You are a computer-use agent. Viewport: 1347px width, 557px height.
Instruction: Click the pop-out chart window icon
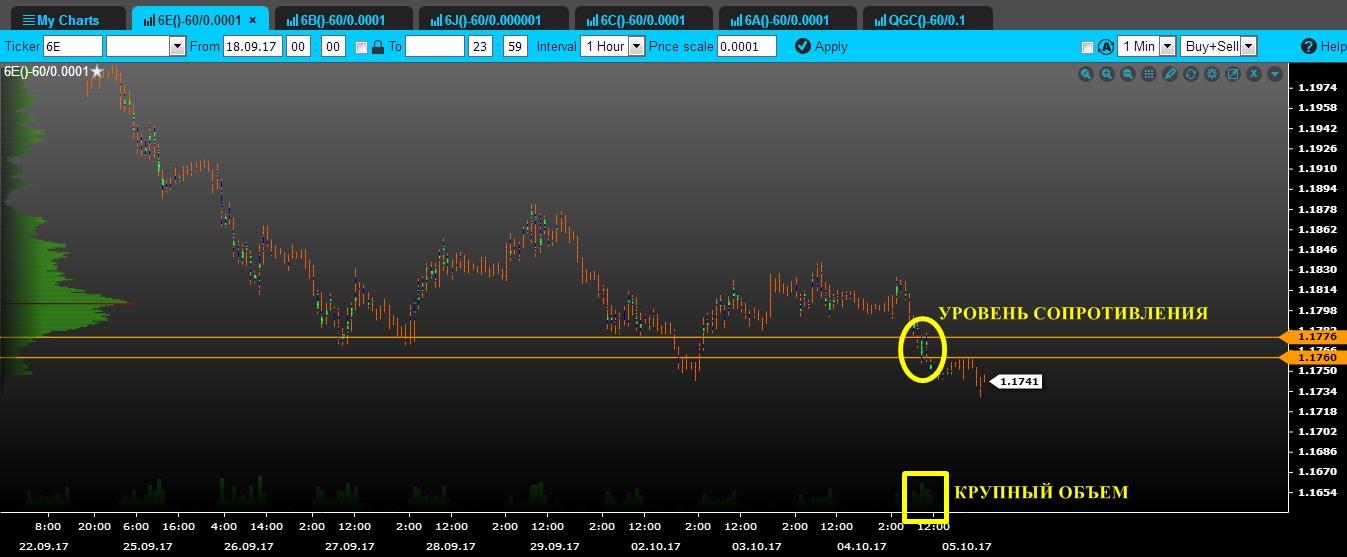[x=1233, y=74]
